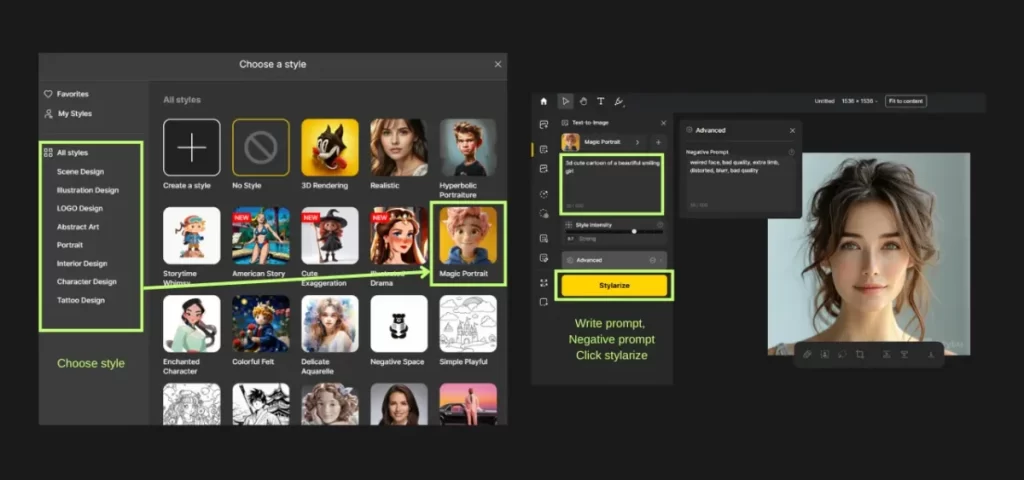Select the Illustration Design category

88,191
